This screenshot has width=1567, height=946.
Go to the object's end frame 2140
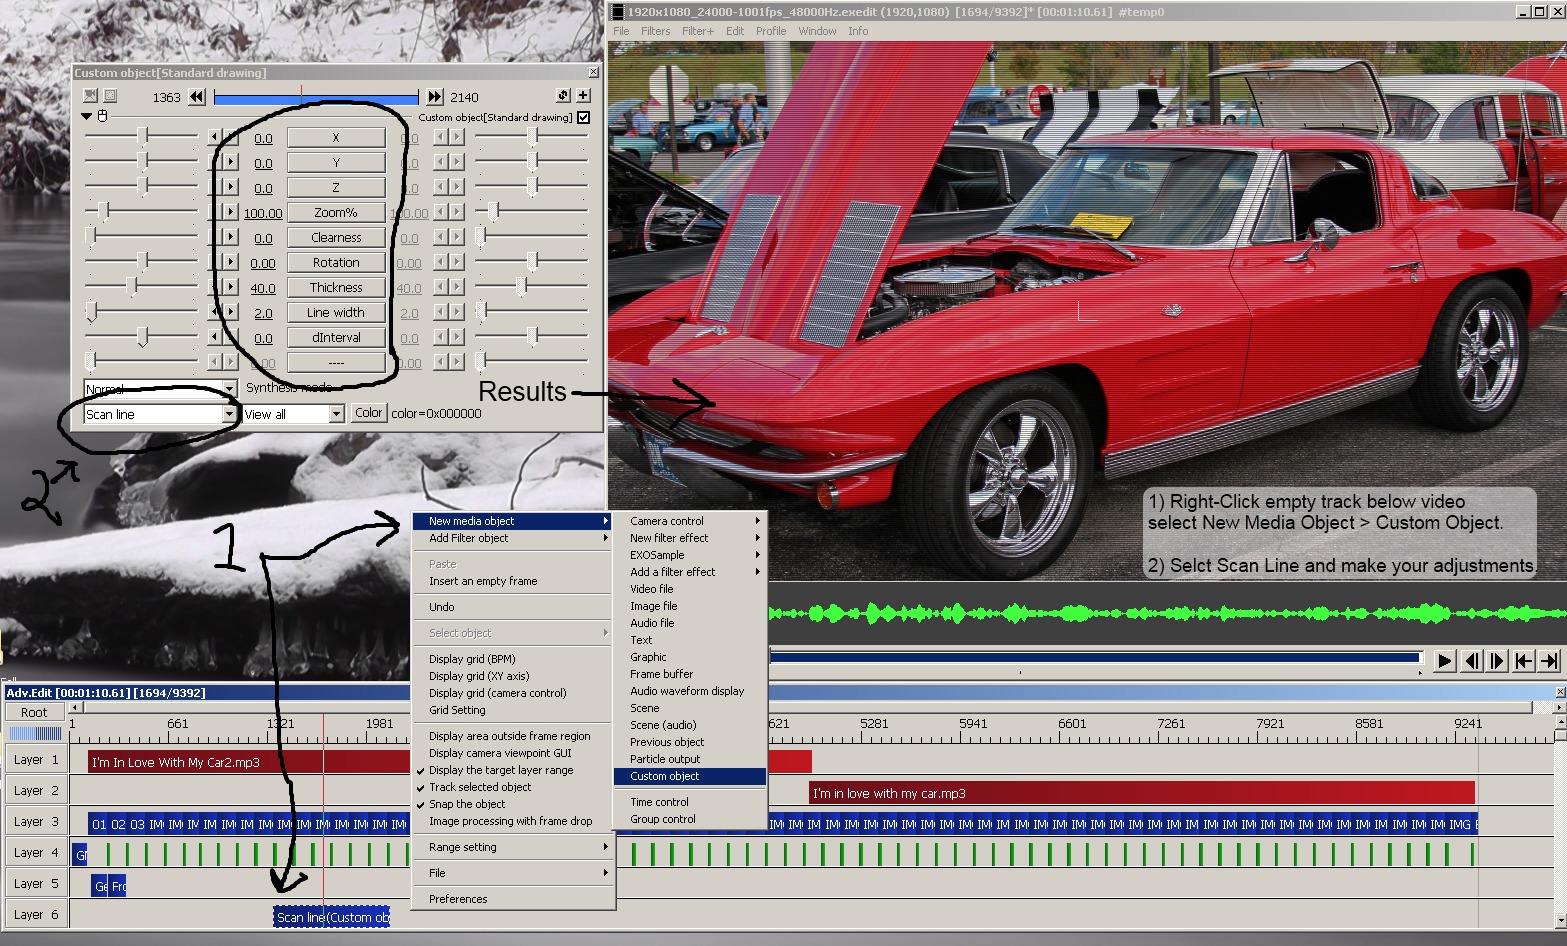coord(434,97)
